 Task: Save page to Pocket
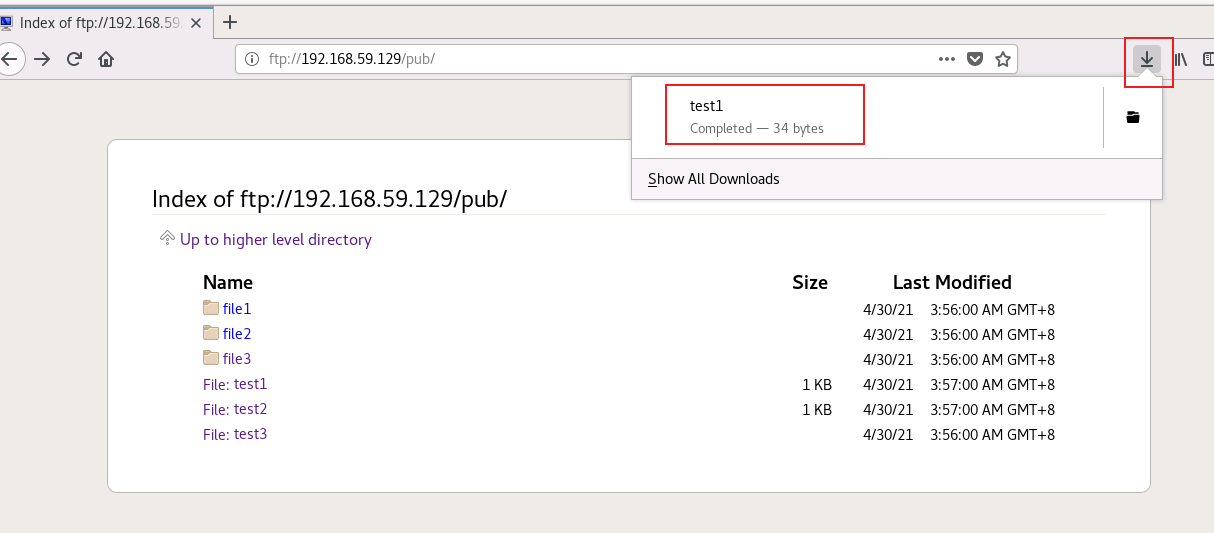(x=975, y=59)
